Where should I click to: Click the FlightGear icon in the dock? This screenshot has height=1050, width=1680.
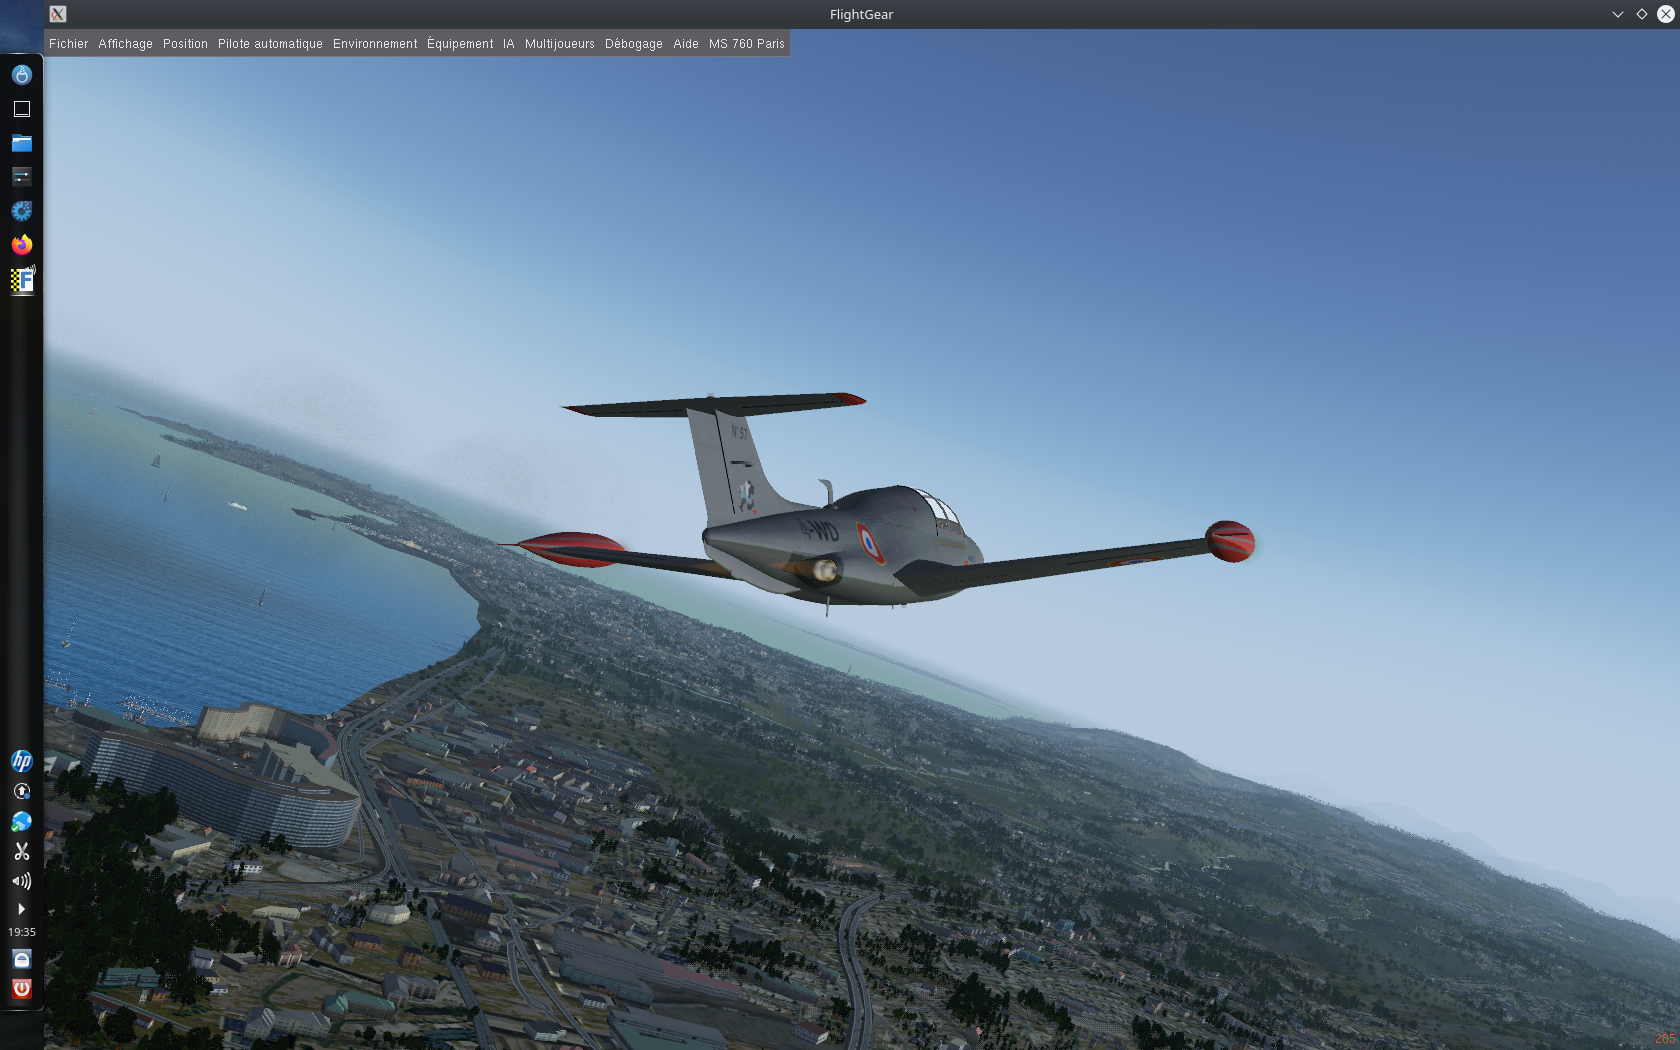coord(22,280)
